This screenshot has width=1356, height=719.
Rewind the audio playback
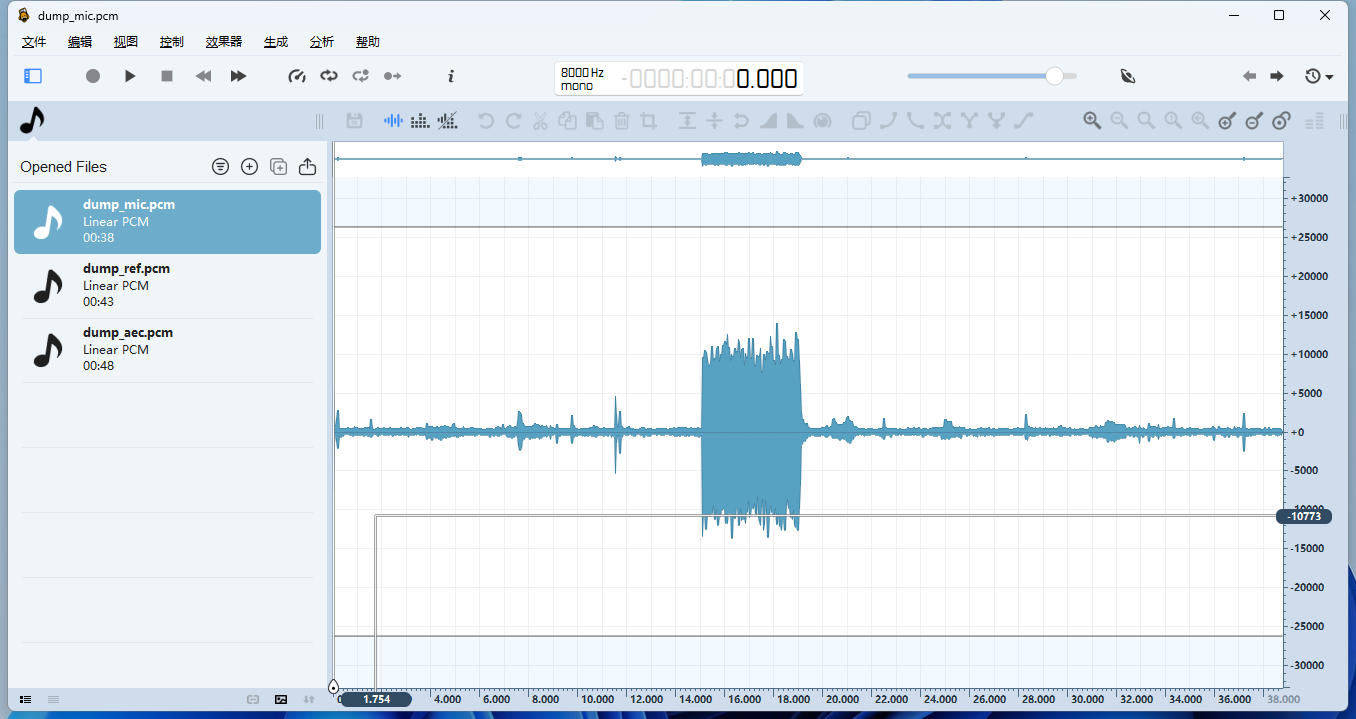(x=203, y=76)
